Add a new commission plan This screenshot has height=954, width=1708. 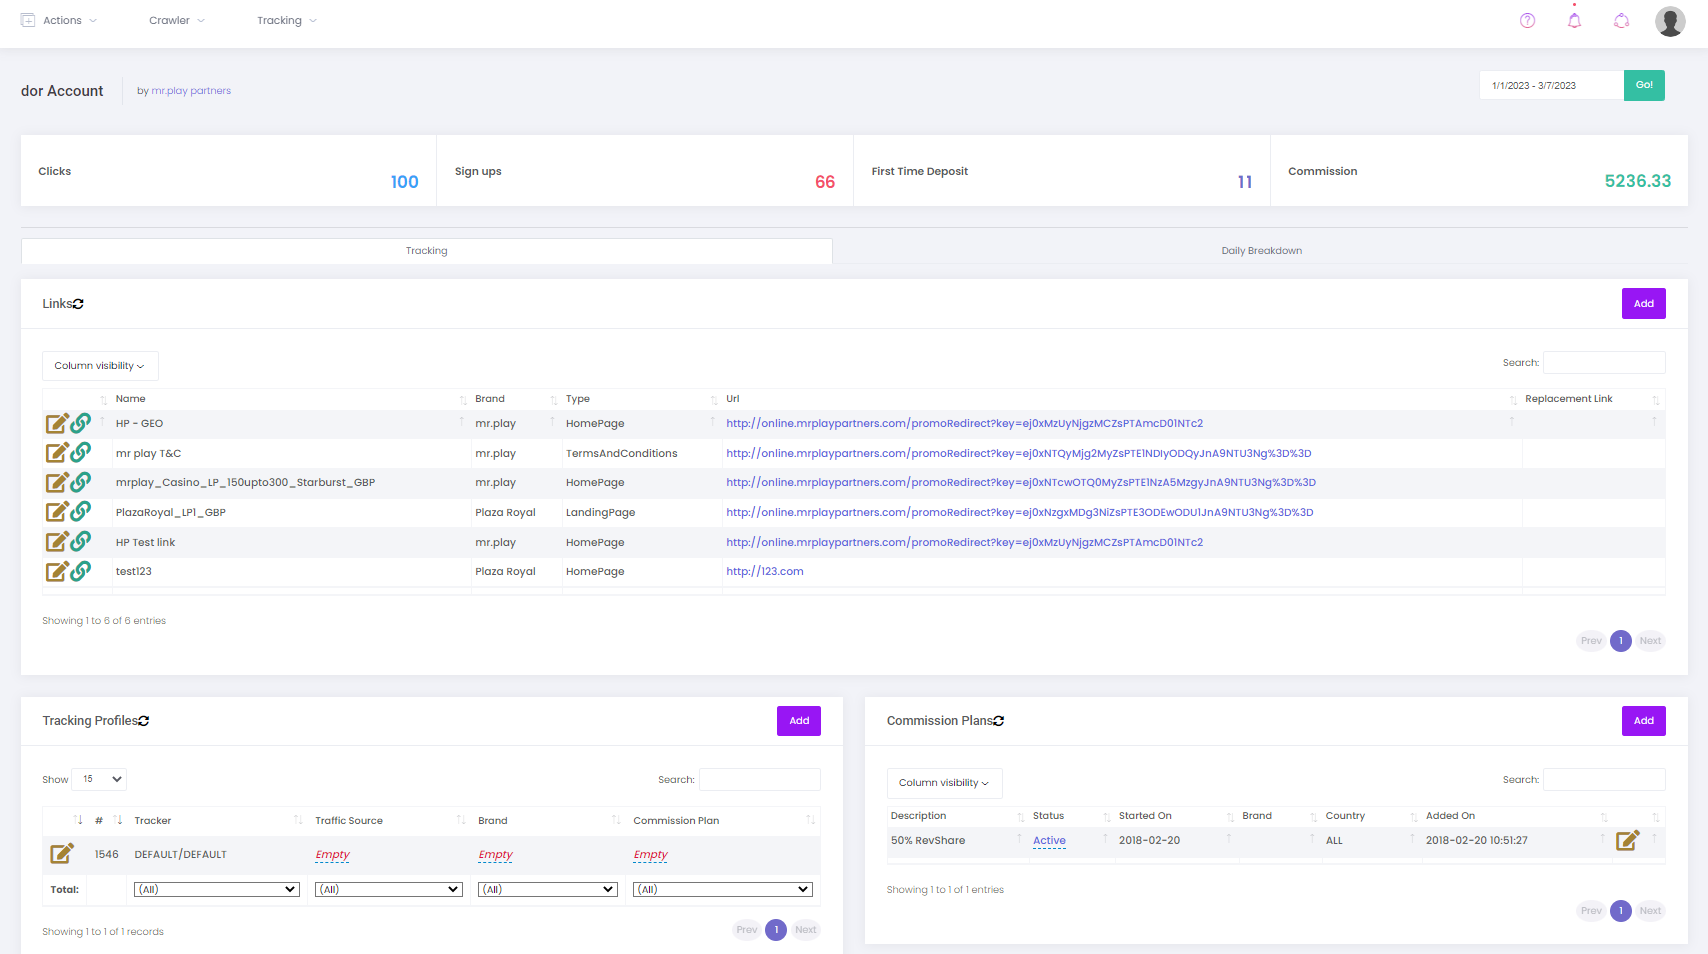tap(1644, 721)
